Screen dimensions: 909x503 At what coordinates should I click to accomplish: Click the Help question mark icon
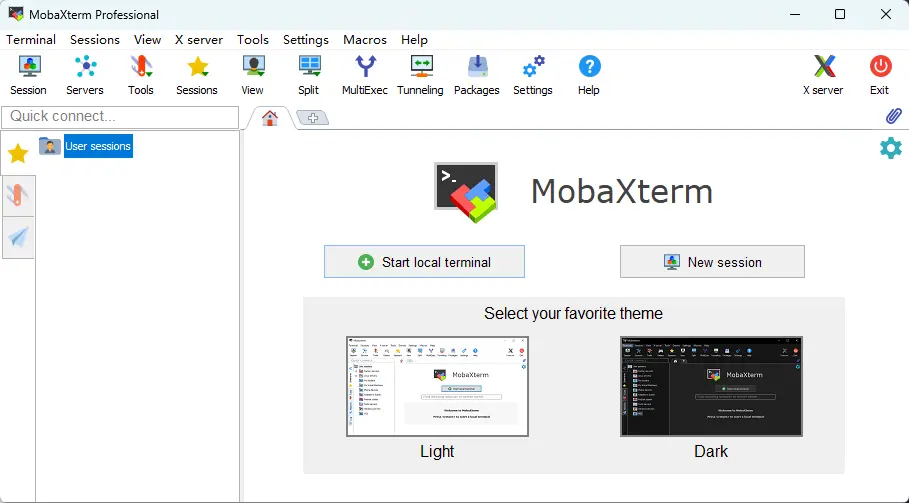click(590, 66)
